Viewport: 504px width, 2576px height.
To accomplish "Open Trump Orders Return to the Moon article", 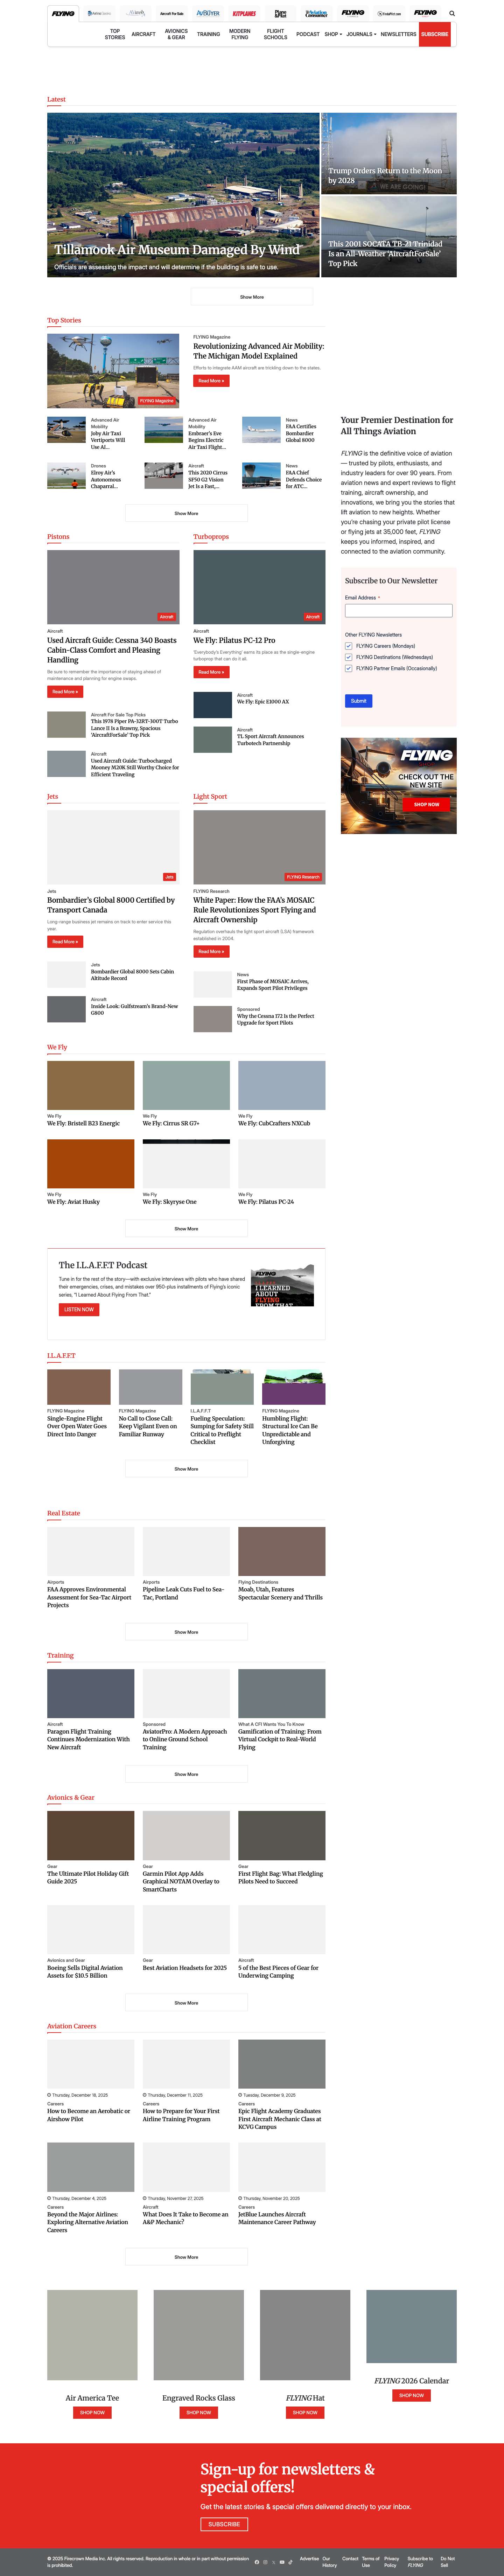I will point(385,176).
